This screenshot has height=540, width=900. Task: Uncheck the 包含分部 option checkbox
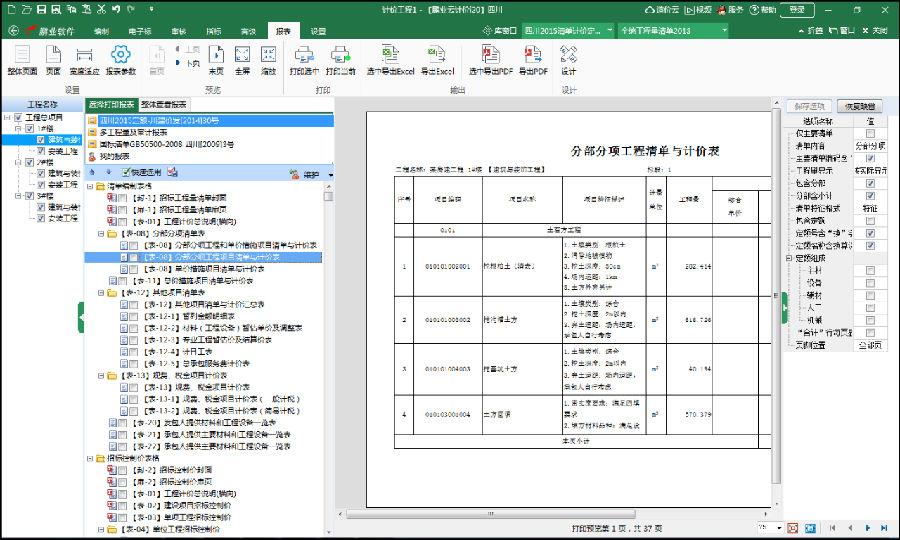tap(870, 182)
